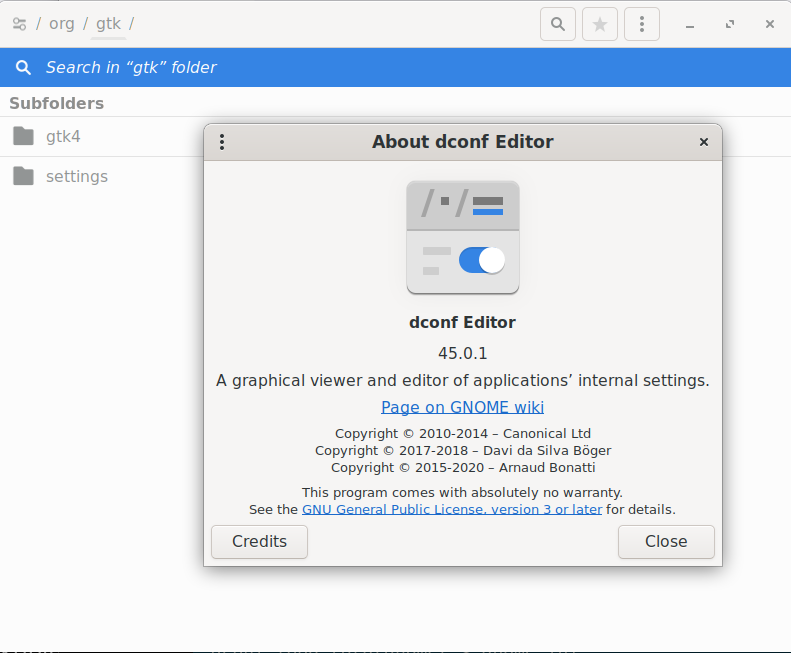Click the dconf Editor application logo
This screenshot has width=791, height=653.
[x=463, y=237]
